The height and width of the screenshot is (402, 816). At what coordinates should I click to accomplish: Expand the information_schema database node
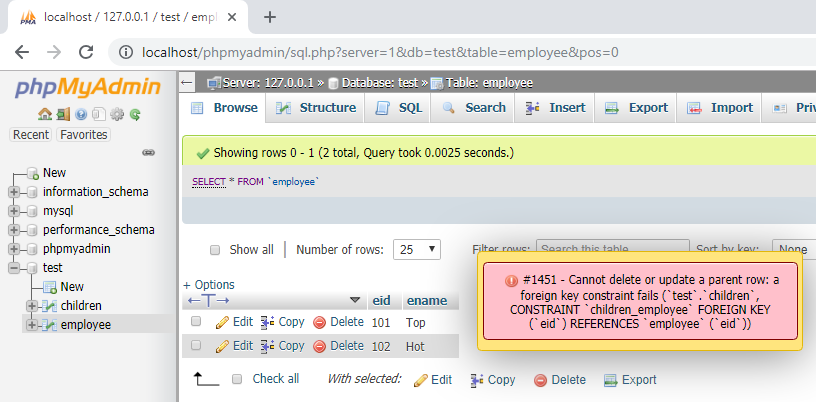[x=14, y=192]
